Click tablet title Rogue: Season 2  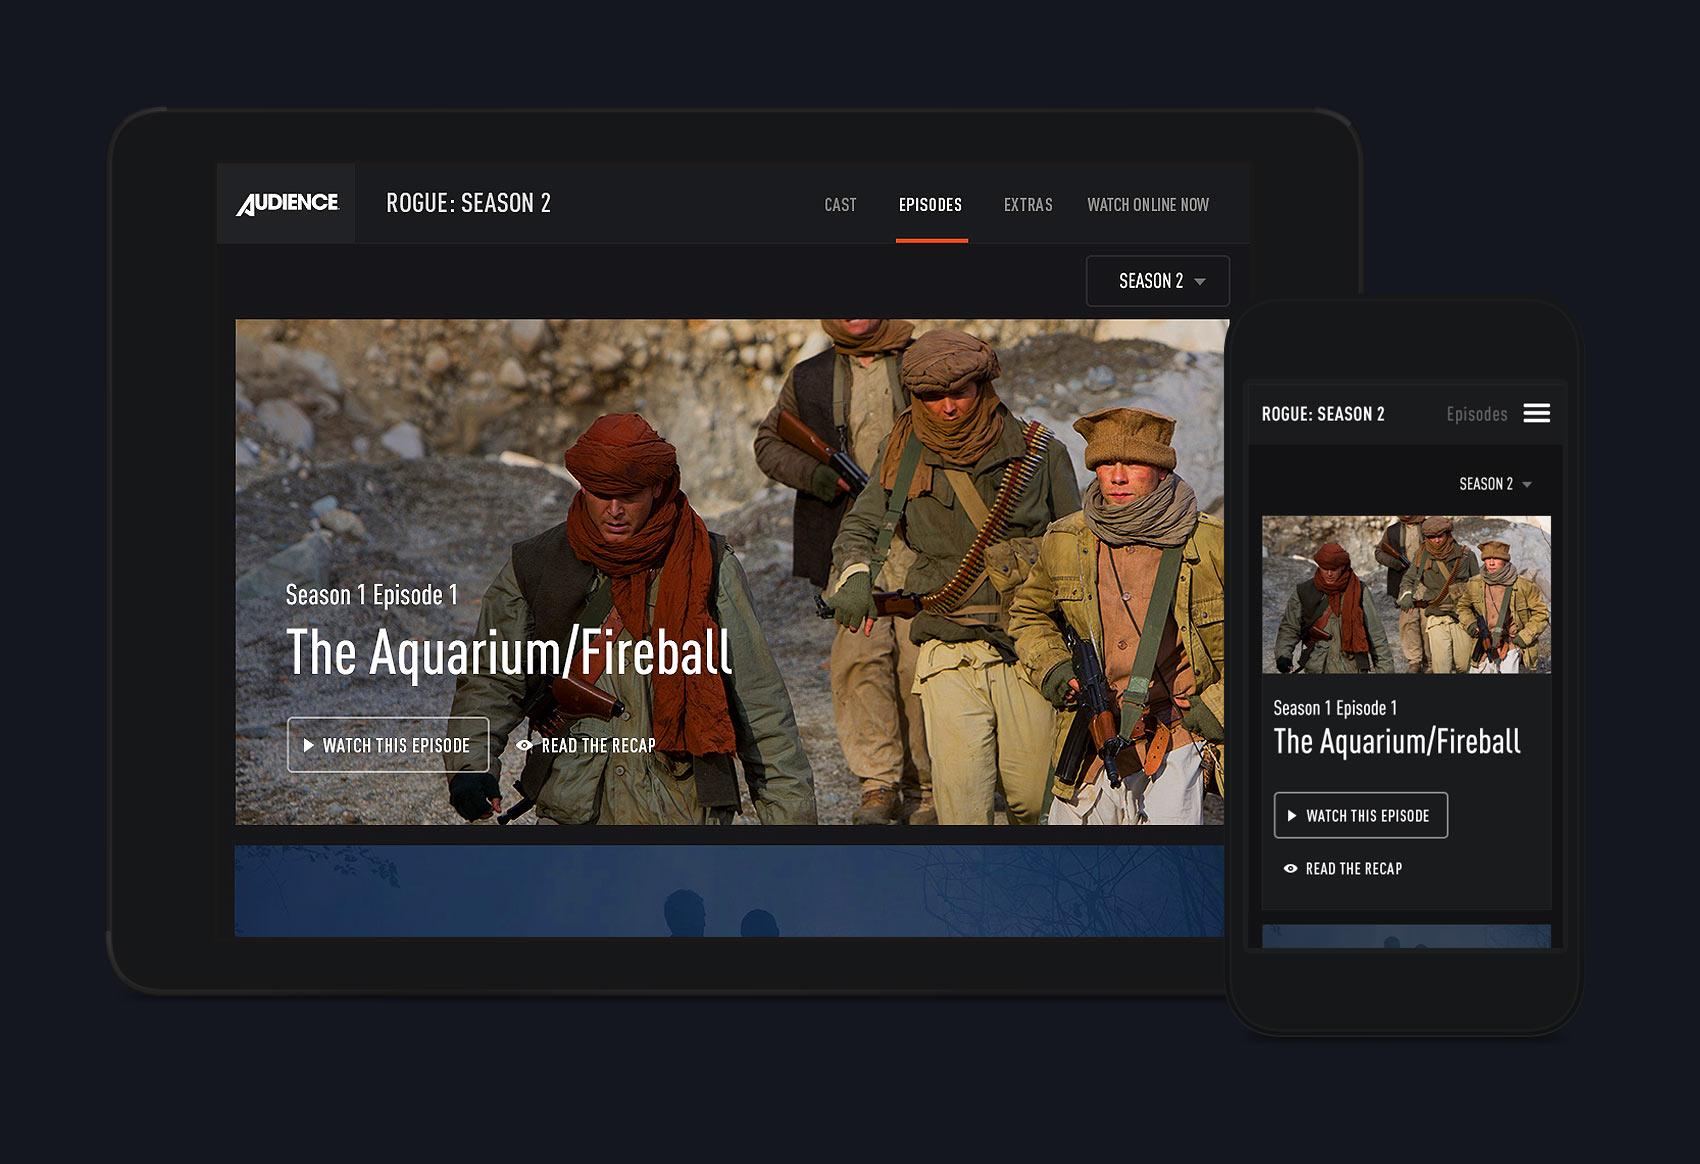coord(468,203)
